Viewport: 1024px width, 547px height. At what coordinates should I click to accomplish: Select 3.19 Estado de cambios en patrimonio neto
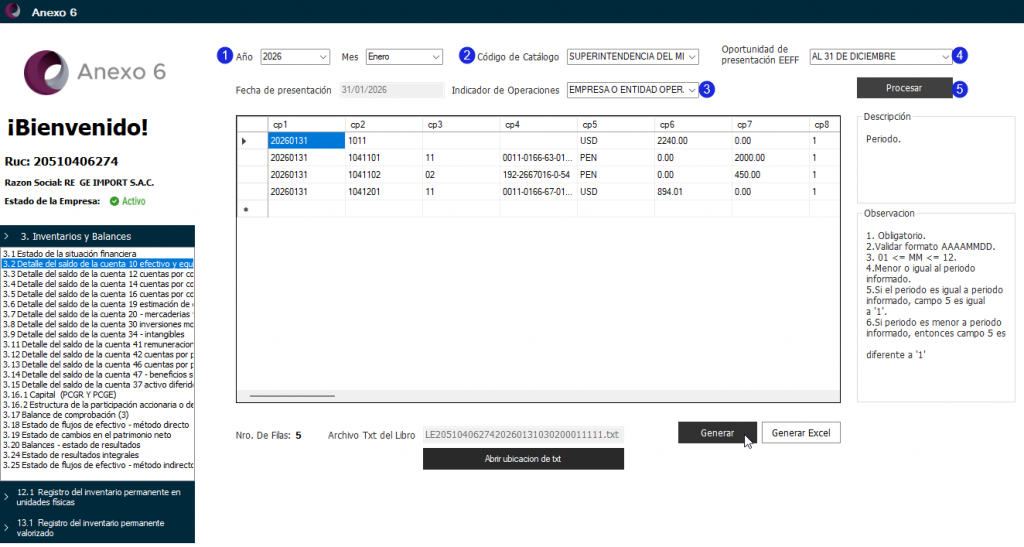(98, 435)
